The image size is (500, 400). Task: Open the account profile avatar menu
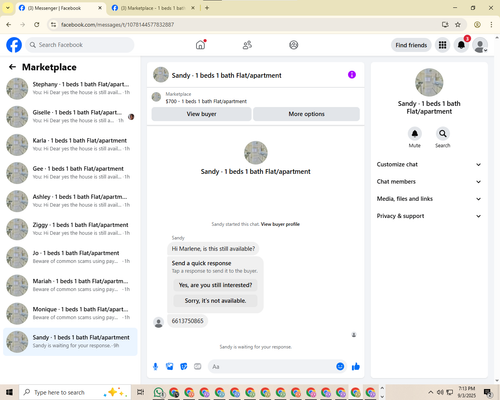[x=480, y=45]
